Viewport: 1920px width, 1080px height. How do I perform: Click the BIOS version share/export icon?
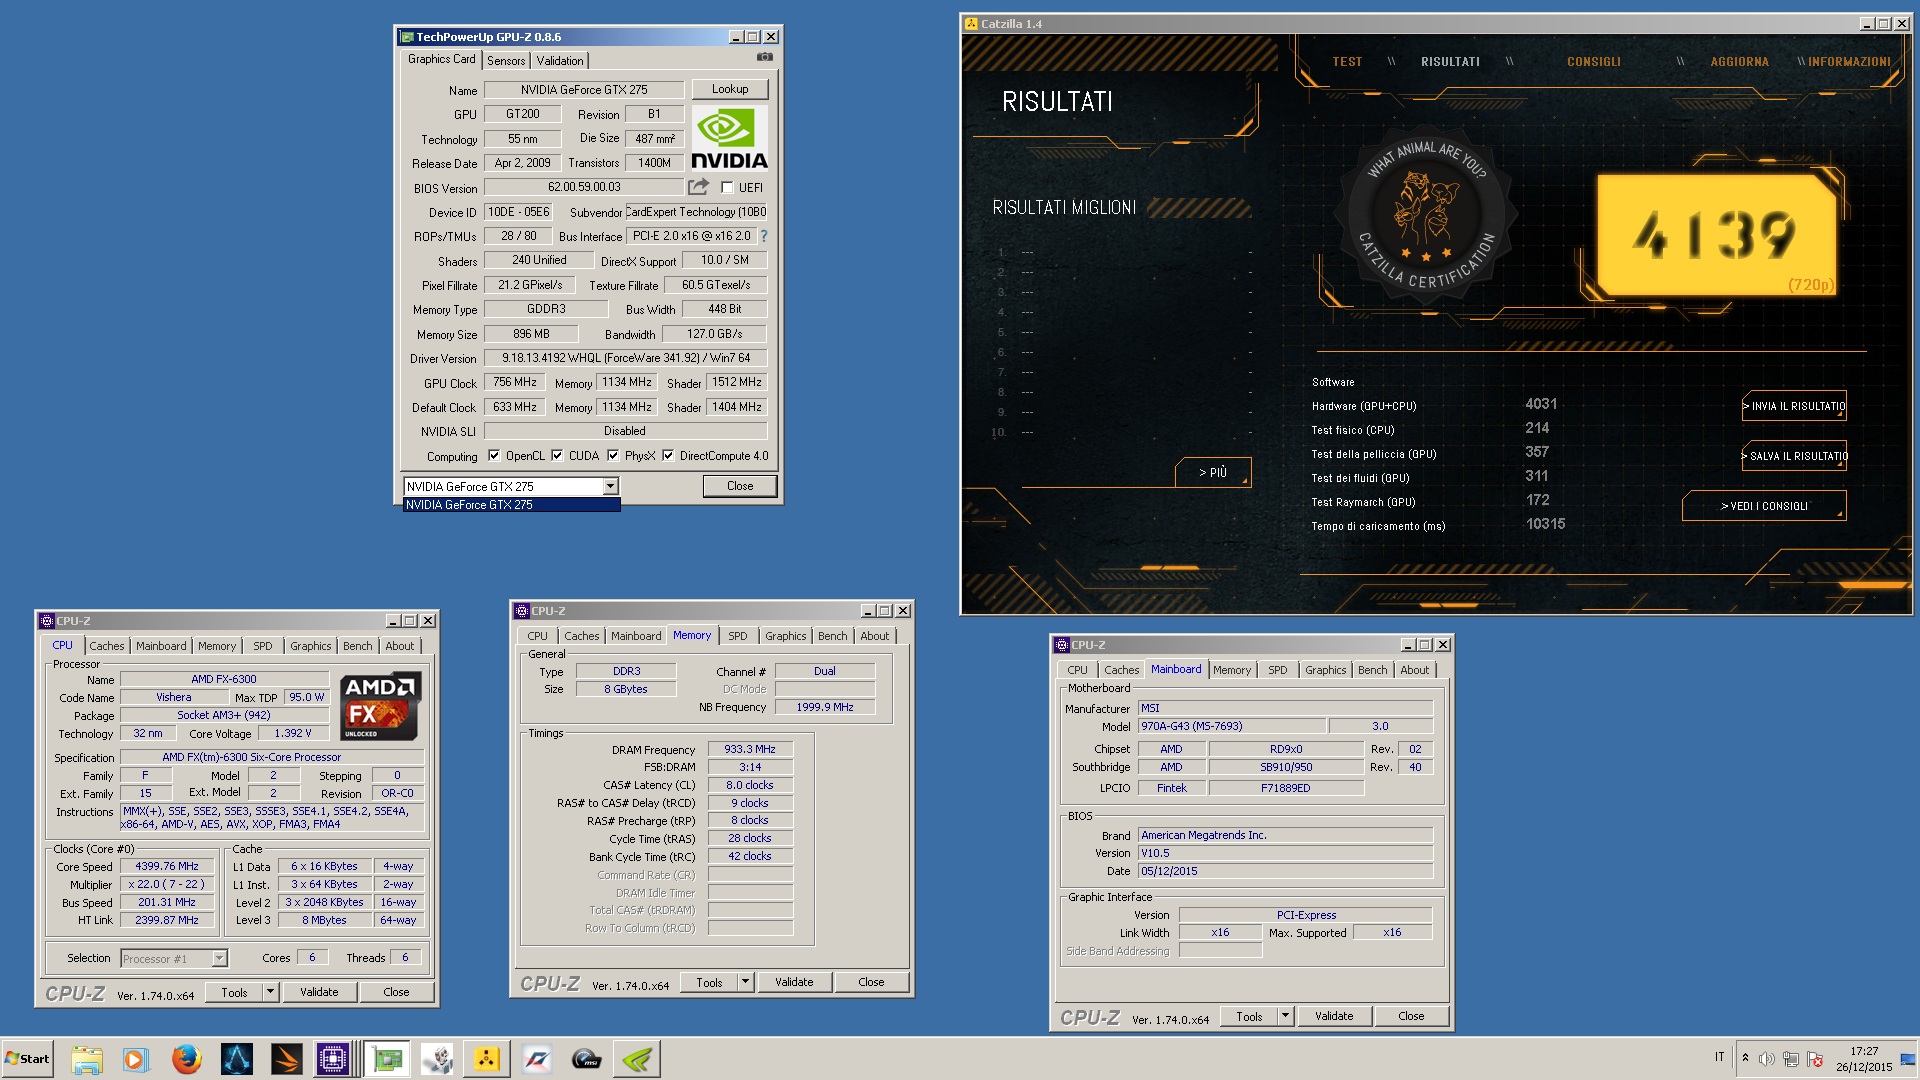coord(698,186)
